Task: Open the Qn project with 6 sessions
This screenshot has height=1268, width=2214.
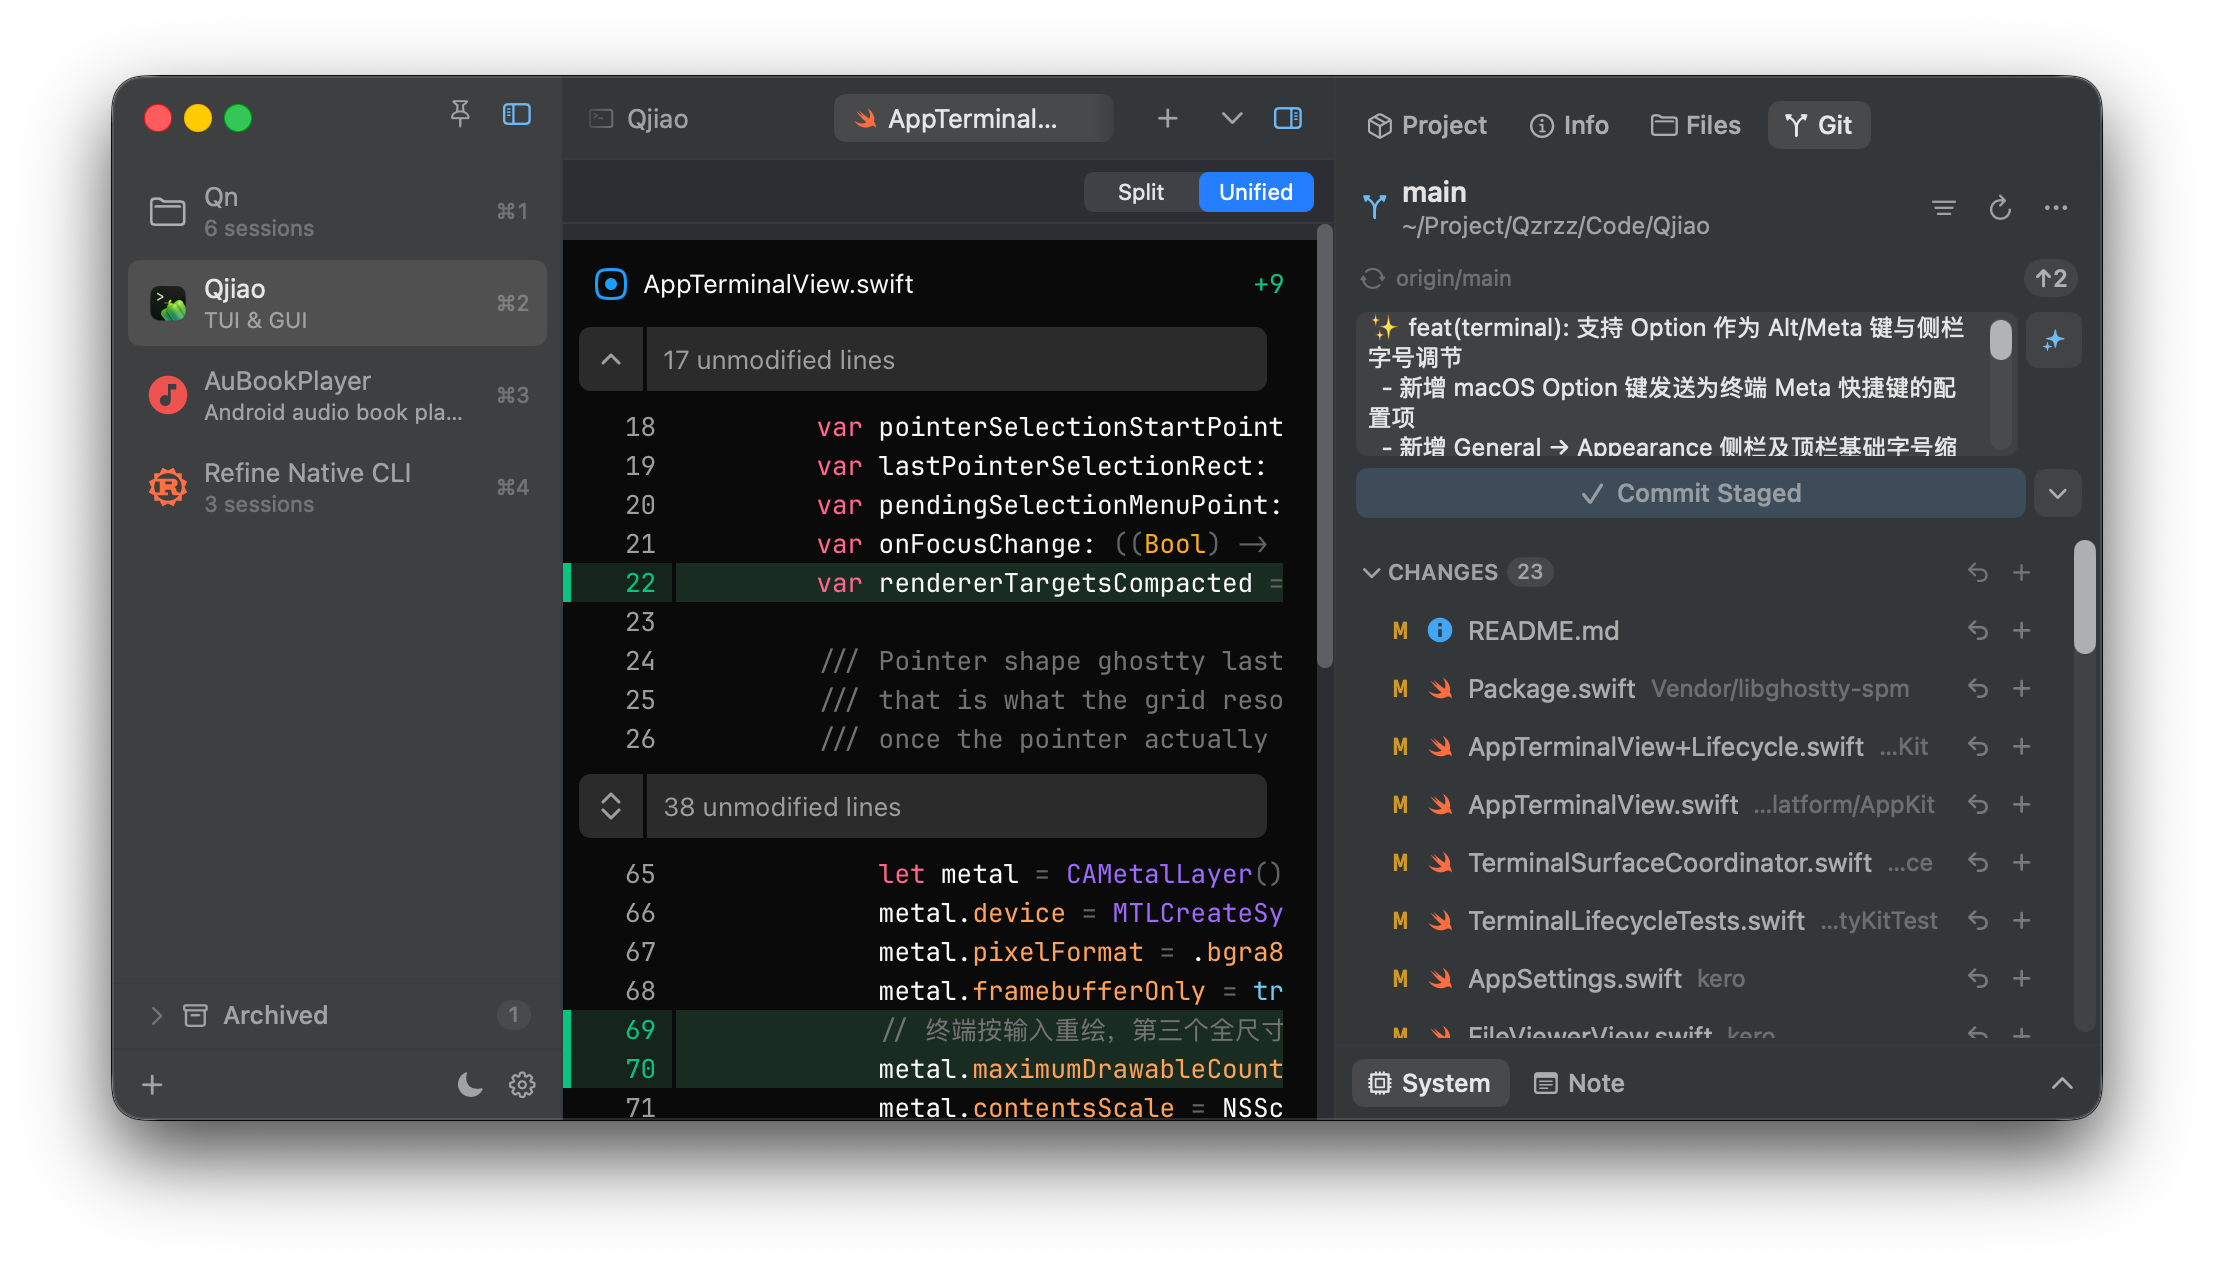Action: click(x=338, y=212)
